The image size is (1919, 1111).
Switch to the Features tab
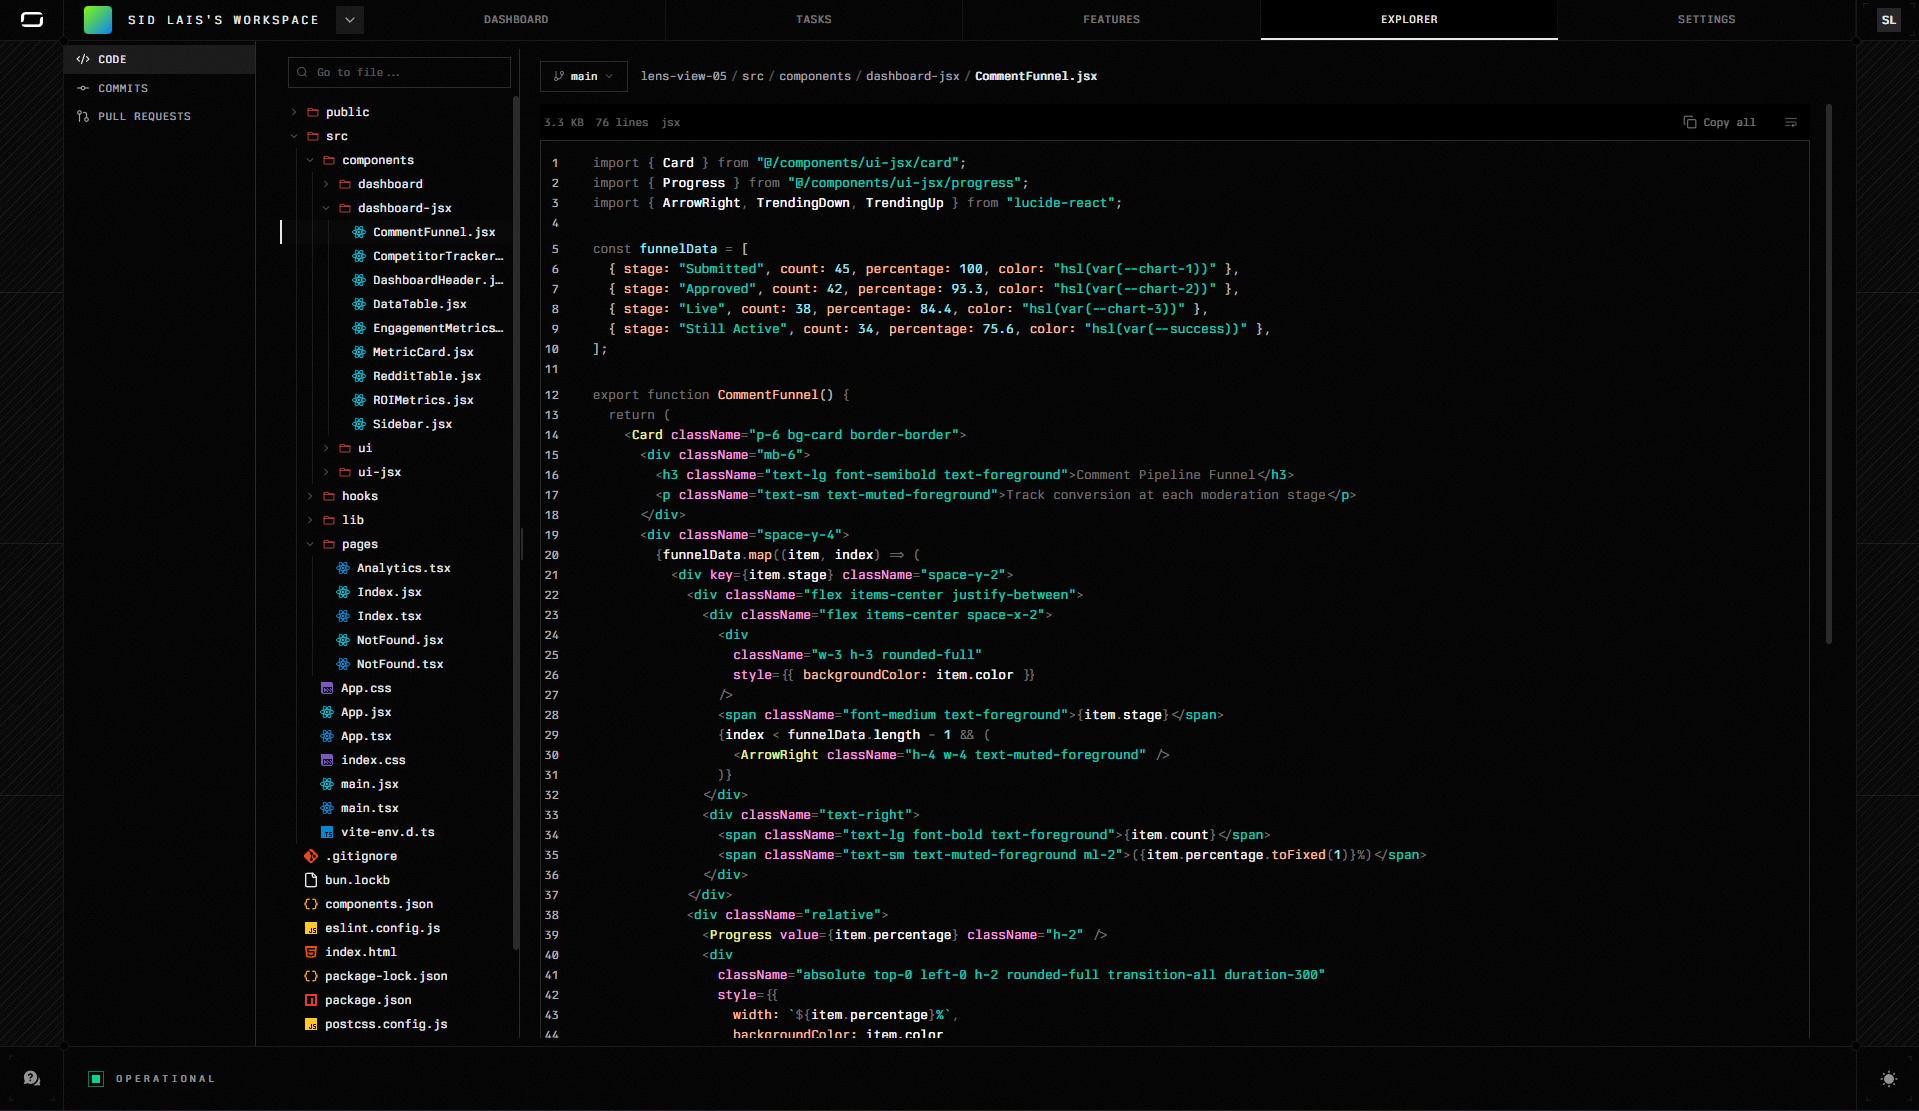1111,19
